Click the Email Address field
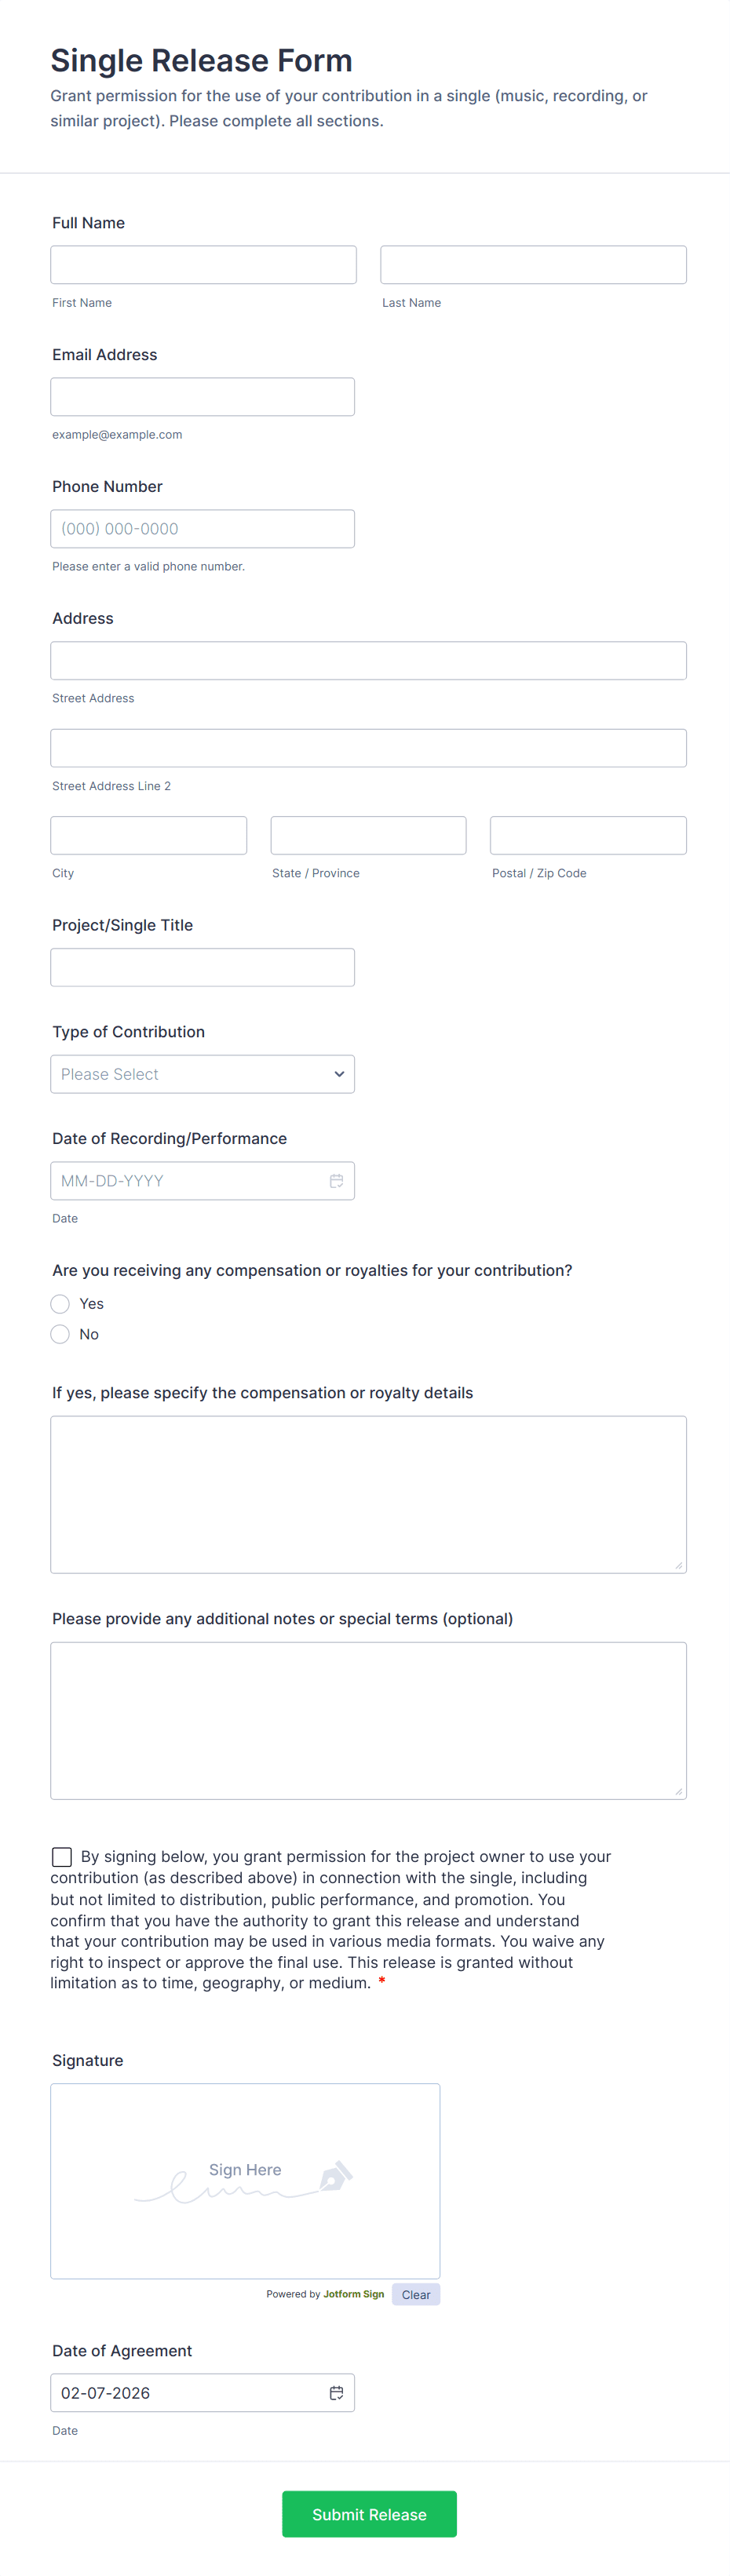Screen dimensions: 730x2576 tap(202, 397)
